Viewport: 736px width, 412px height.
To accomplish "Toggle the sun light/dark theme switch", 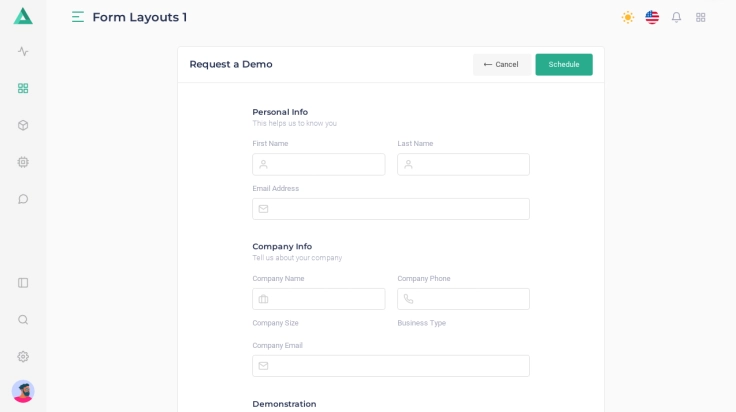I will (x=628, y=17).
